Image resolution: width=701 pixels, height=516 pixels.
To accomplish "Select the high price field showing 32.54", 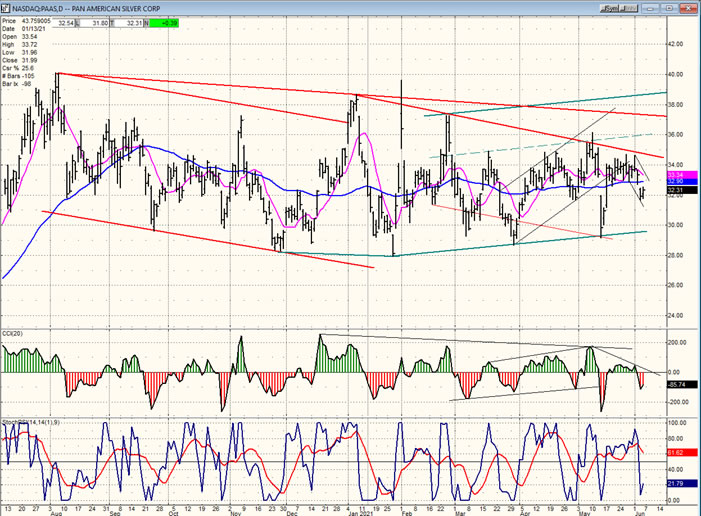I will (x=70, y=21).
